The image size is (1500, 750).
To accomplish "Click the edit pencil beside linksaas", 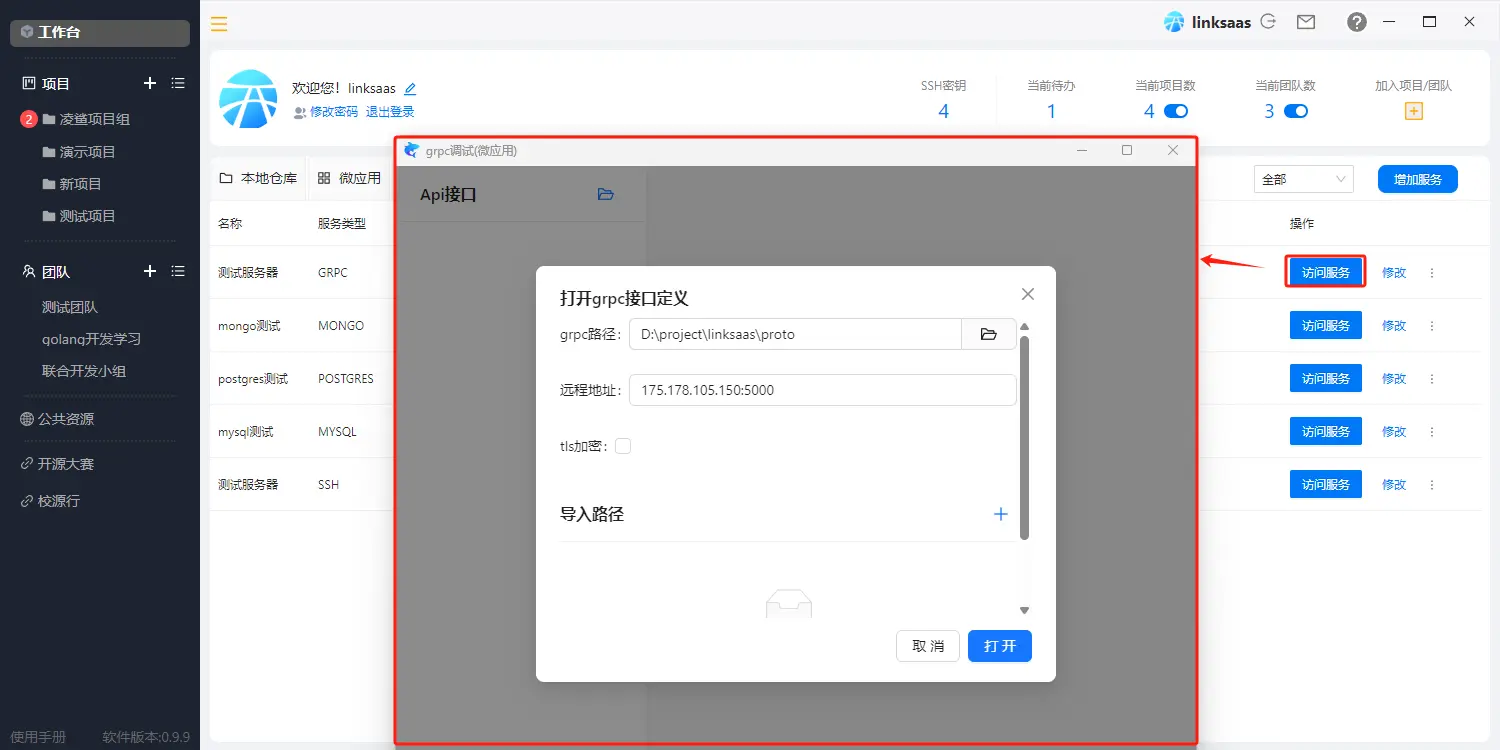I will (x=410, y=89).
